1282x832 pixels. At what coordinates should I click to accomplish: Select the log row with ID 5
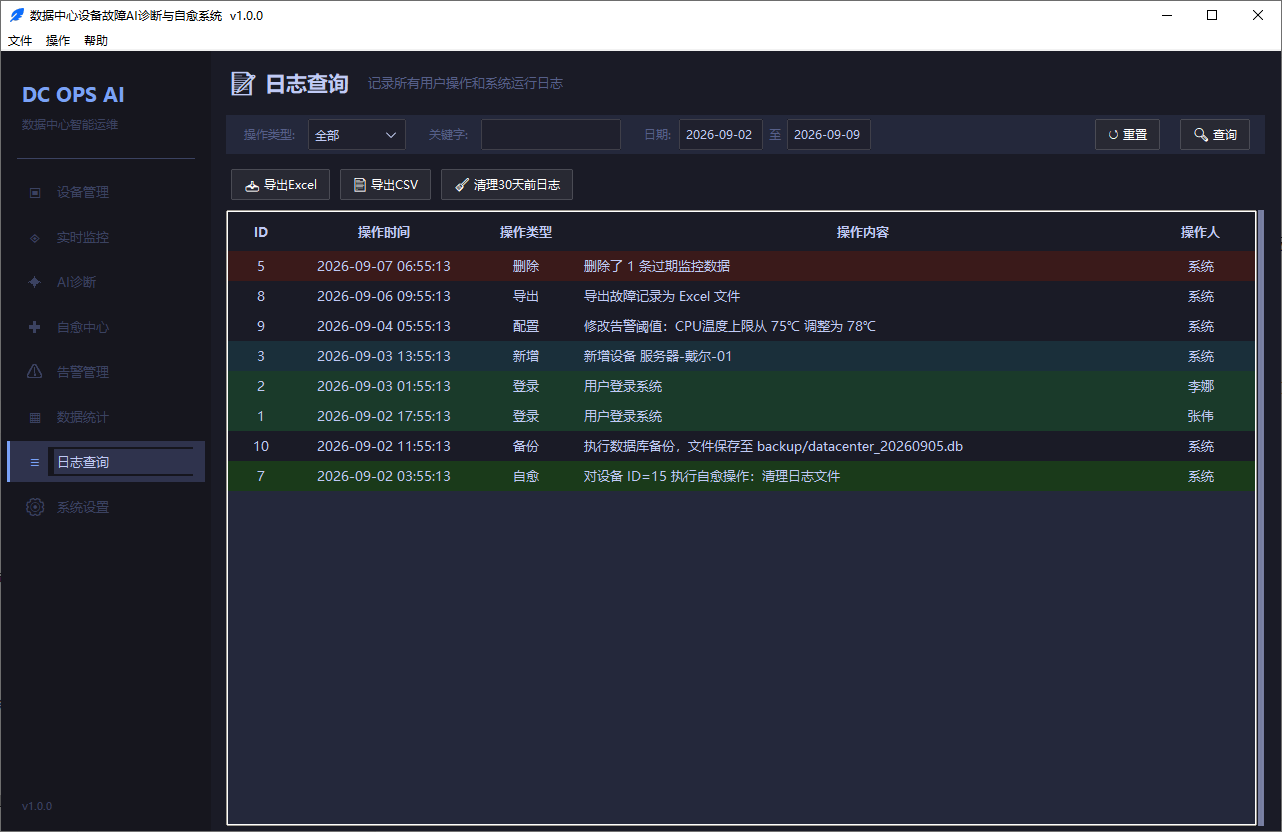point(741,266)
